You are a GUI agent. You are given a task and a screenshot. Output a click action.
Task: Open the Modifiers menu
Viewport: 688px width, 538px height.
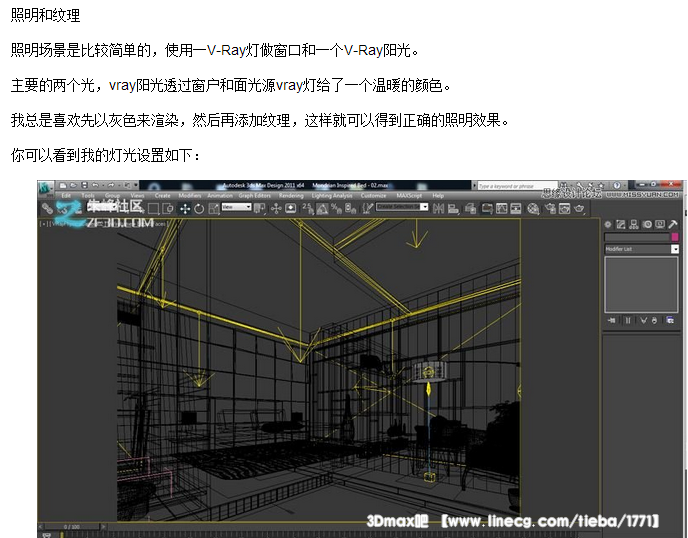(x=190, y=196)
